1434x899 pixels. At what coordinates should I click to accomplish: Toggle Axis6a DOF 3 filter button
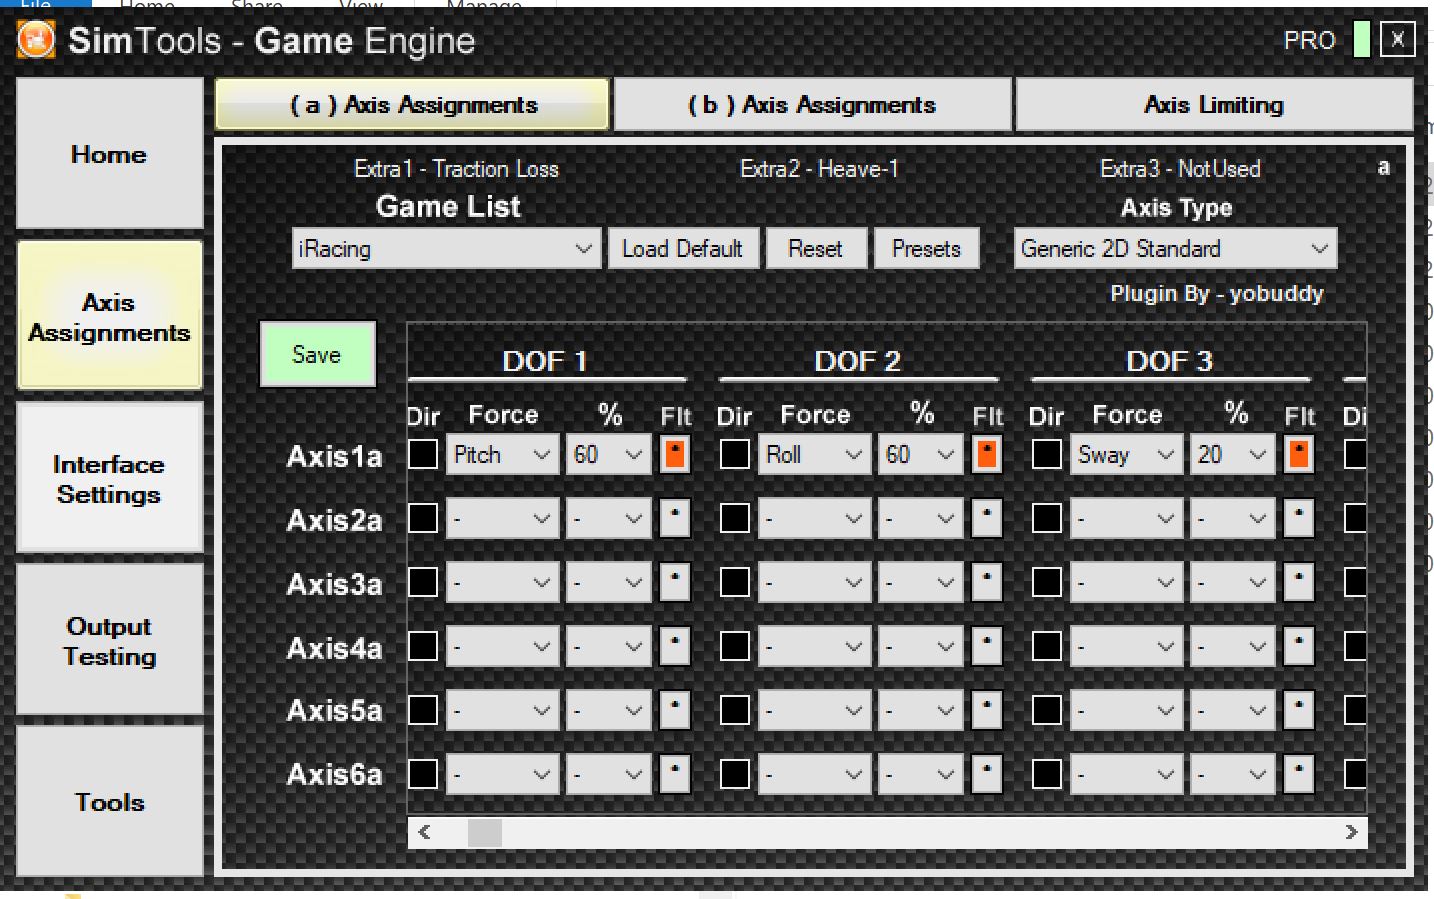(x=1299, y=774)
